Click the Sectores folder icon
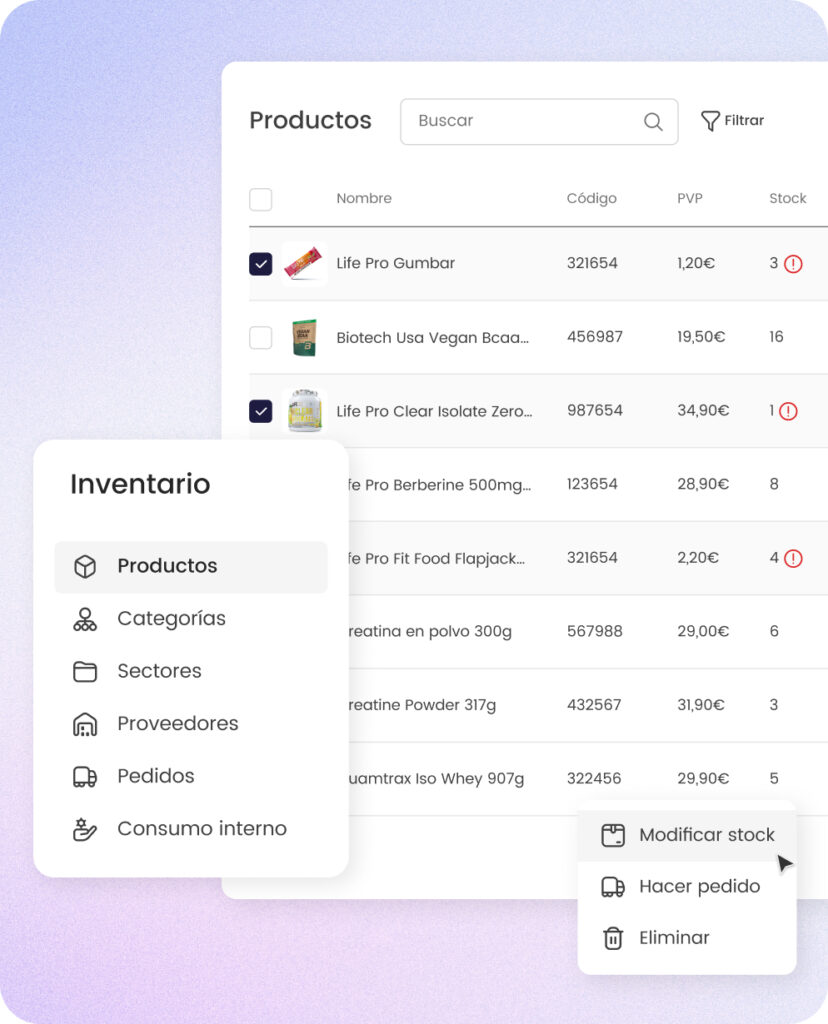 (85, 671)
